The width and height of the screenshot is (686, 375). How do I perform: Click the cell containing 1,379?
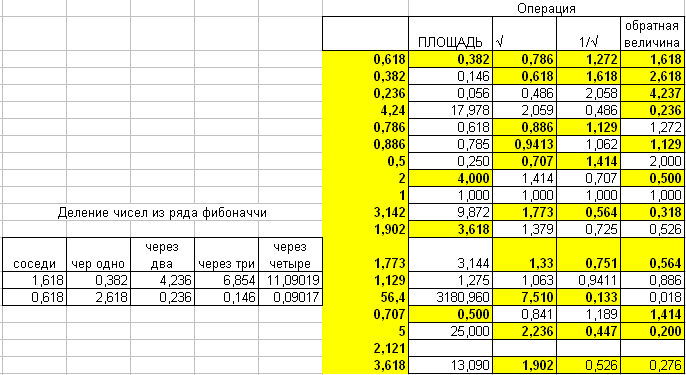525,230
